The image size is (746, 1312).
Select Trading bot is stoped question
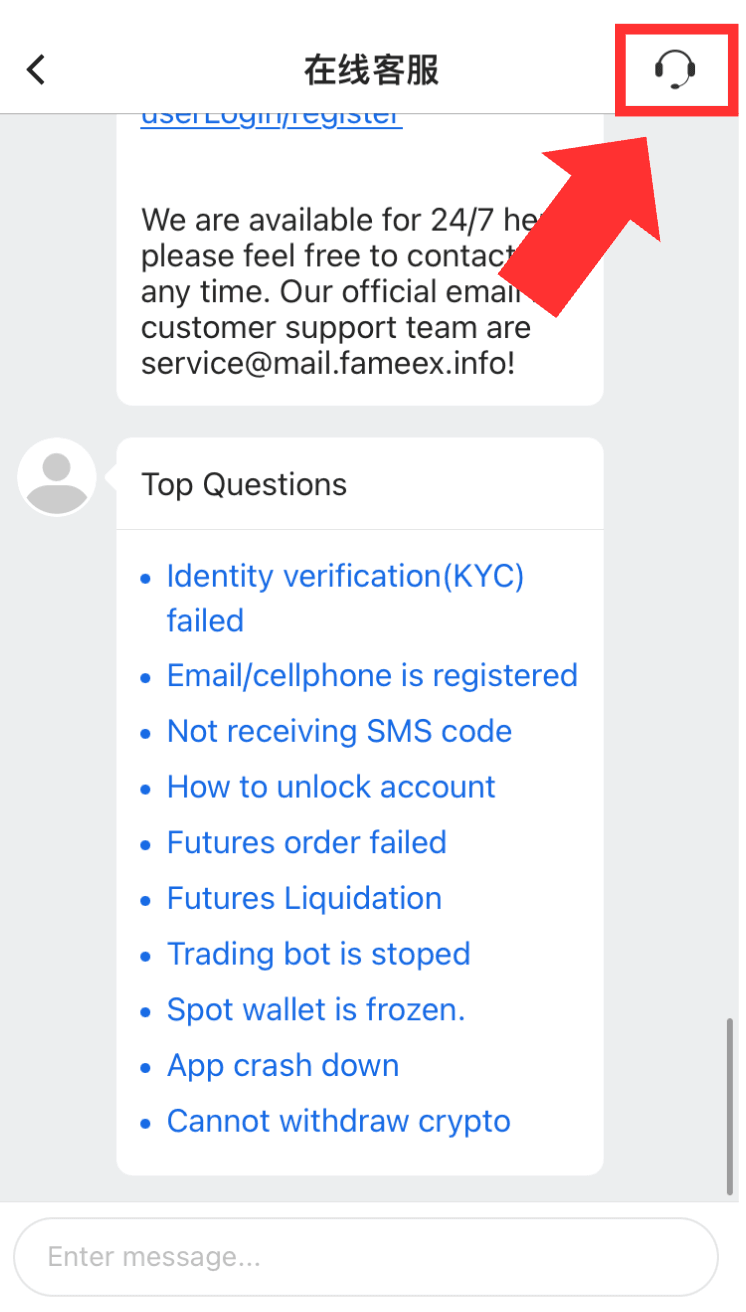[318, 954]
